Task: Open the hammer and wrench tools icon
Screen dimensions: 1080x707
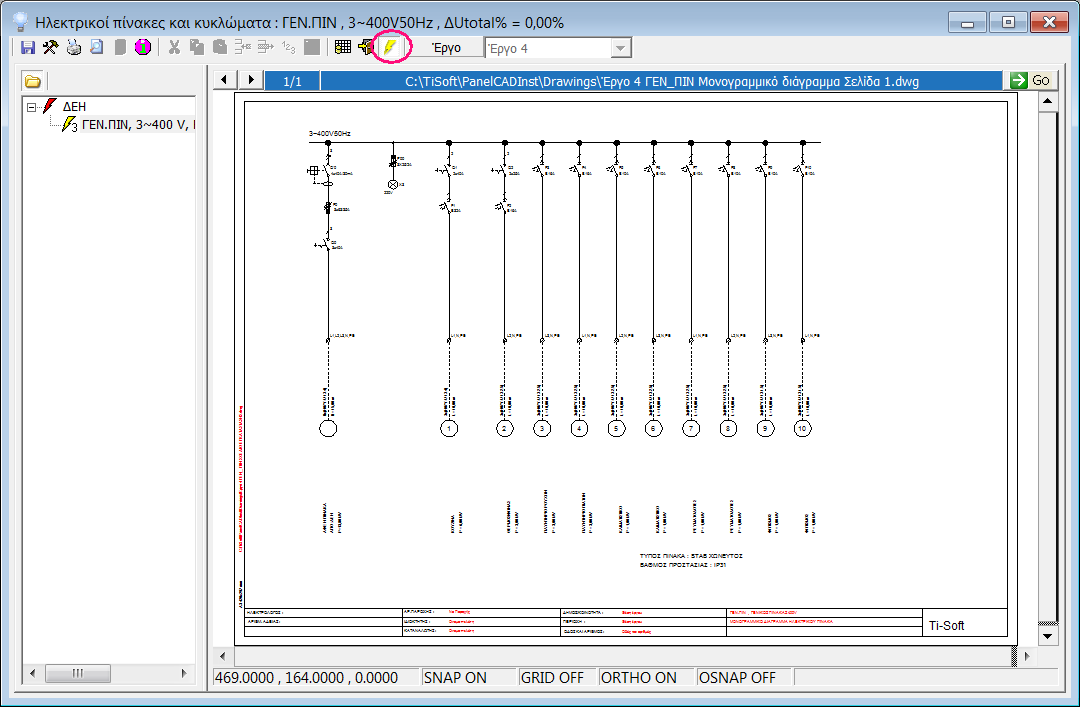Action: click(x=50, y=47)
